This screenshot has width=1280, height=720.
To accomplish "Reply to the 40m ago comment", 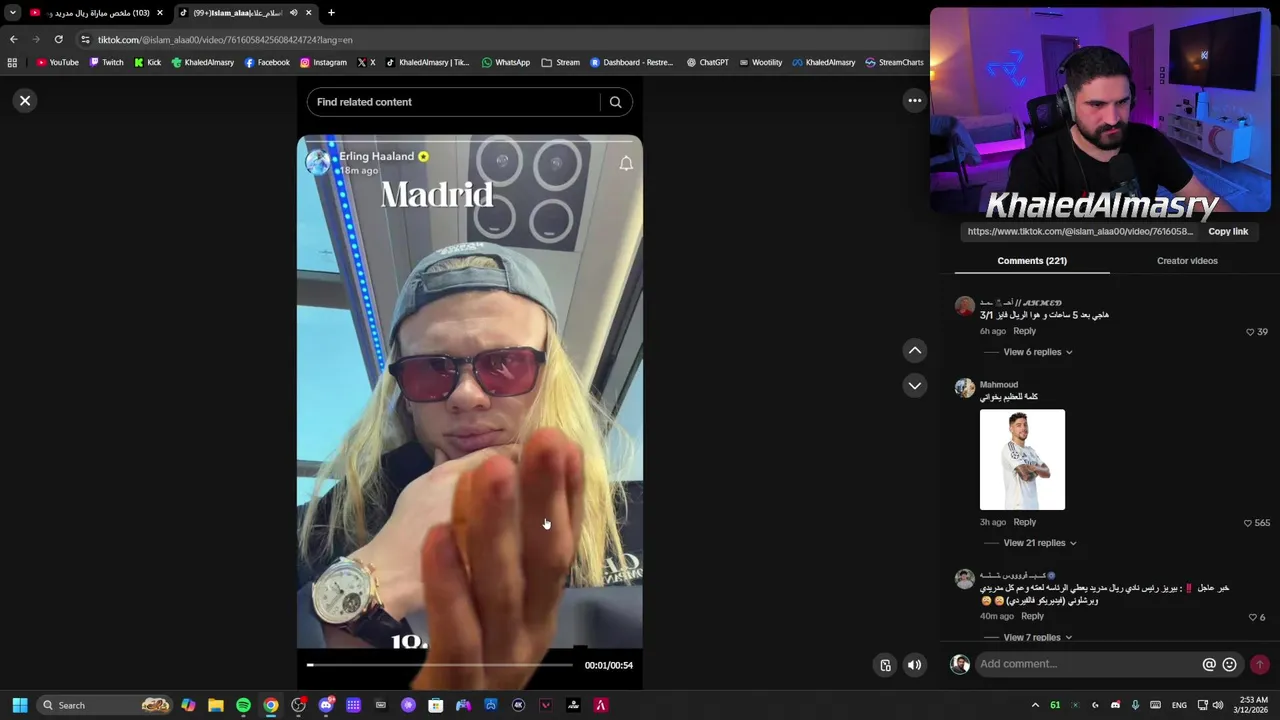I will [1032, 616].
